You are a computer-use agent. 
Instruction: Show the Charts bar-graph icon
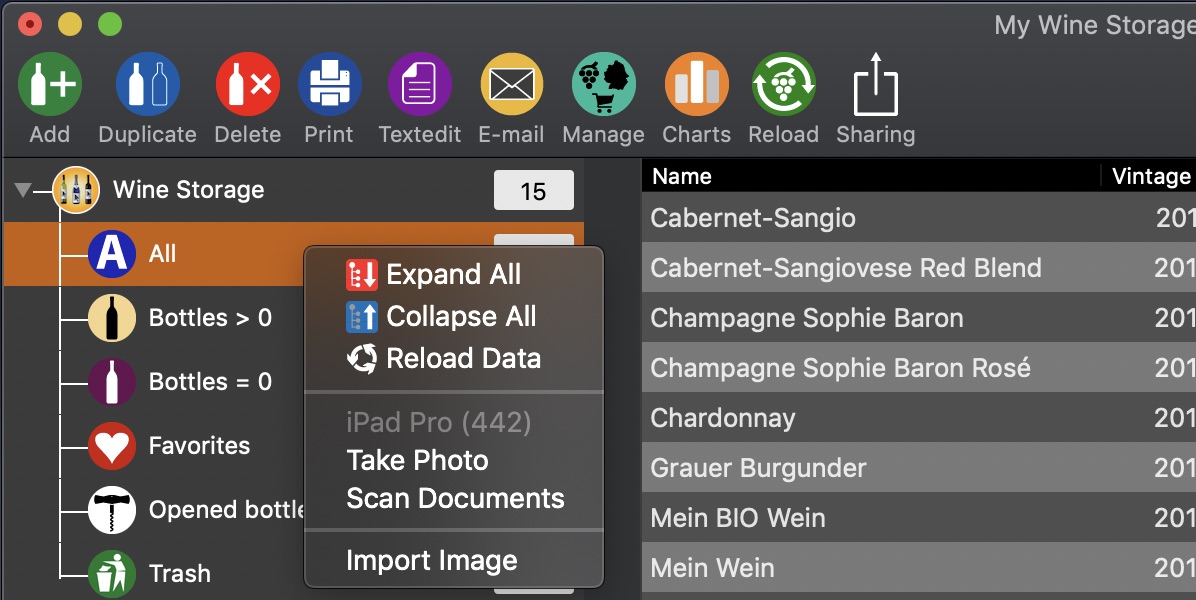coord(696,84)
